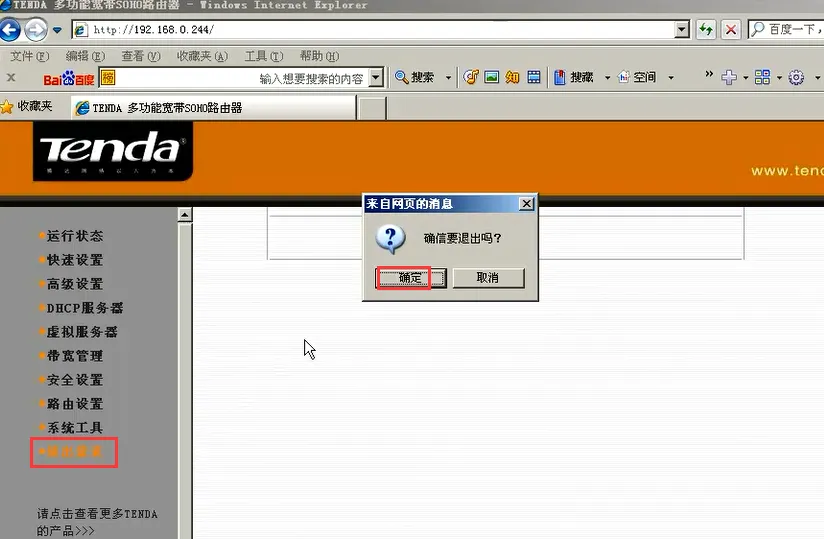The height and width of the screenshot is (539, 824).
Task: Open the dropdown arrow next to 搜藏
Action: 607,78
